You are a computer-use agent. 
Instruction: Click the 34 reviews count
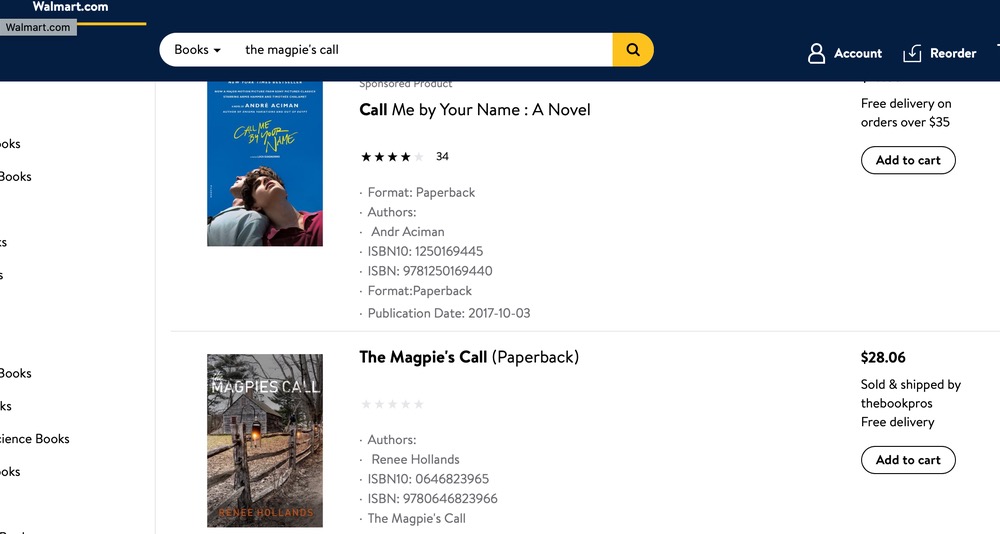(x=443, y=157)
